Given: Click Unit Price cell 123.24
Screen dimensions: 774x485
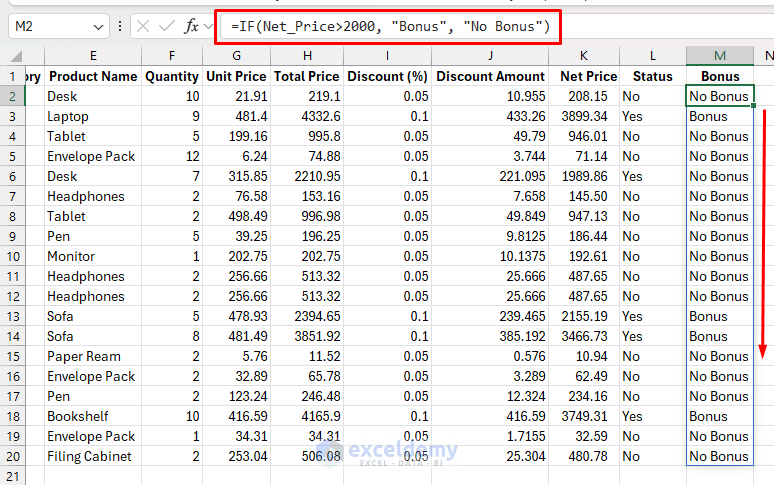Looking at the screenshot, I should pyautogui.click(x=236, y=396).
